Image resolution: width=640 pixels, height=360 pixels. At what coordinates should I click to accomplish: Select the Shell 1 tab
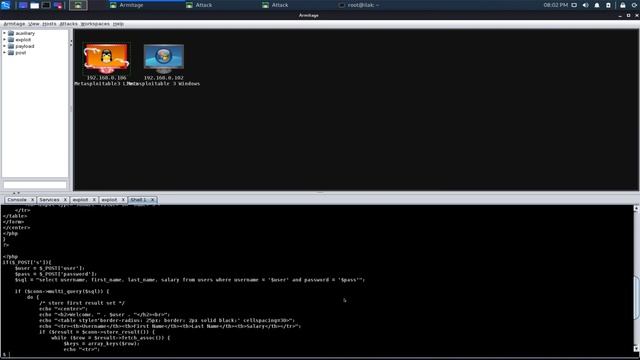[138, 200]
